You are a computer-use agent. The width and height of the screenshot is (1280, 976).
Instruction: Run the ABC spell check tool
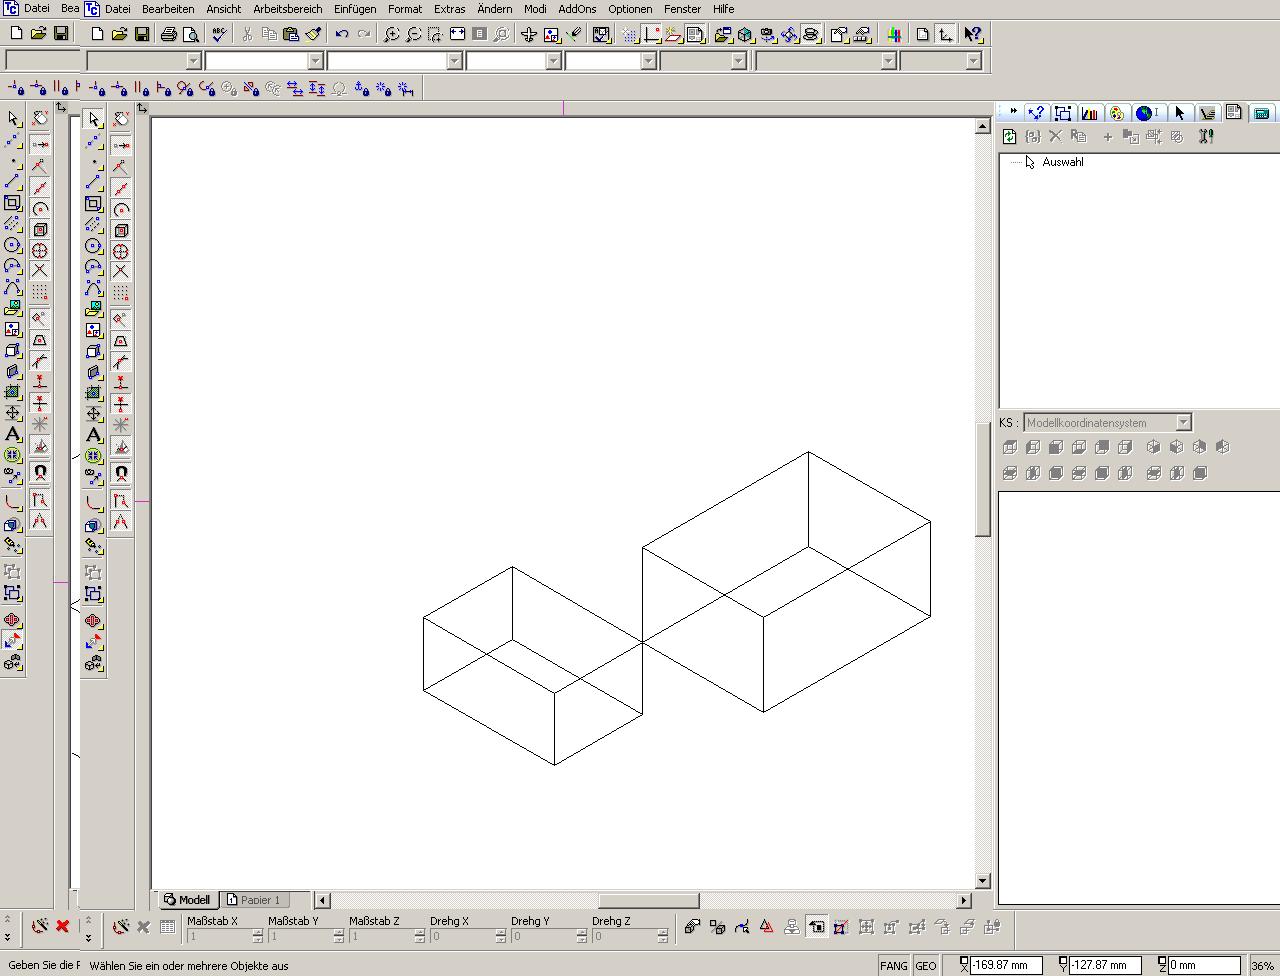coord(220,34)
